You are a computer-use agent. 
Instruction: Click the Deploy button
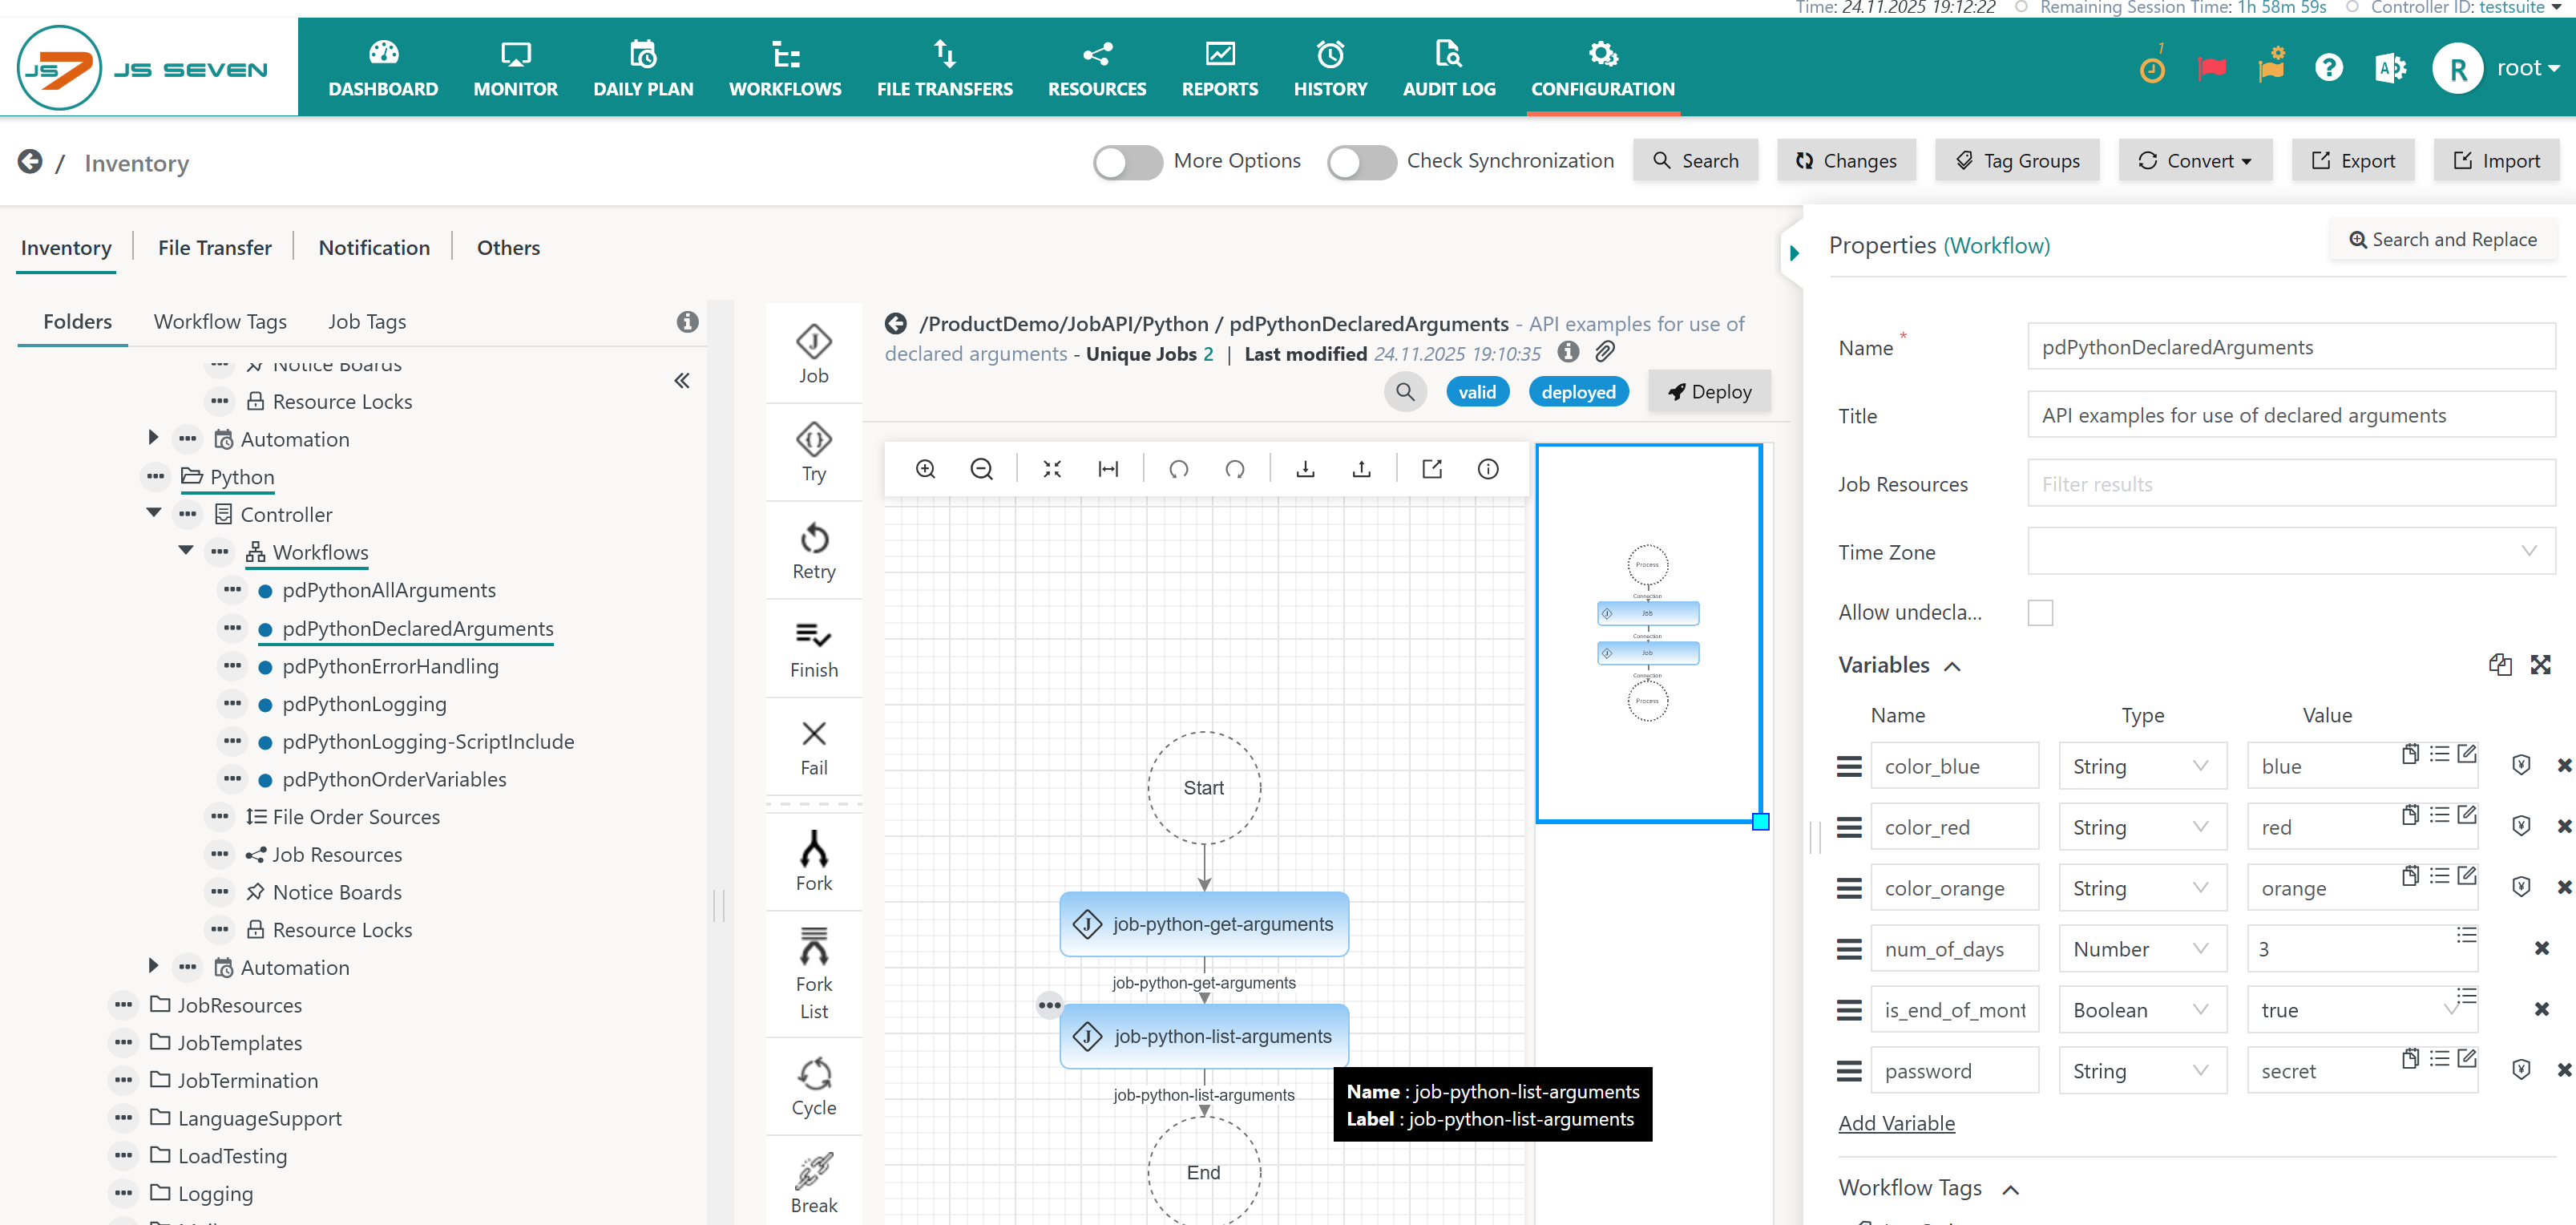click(1708, 391)
